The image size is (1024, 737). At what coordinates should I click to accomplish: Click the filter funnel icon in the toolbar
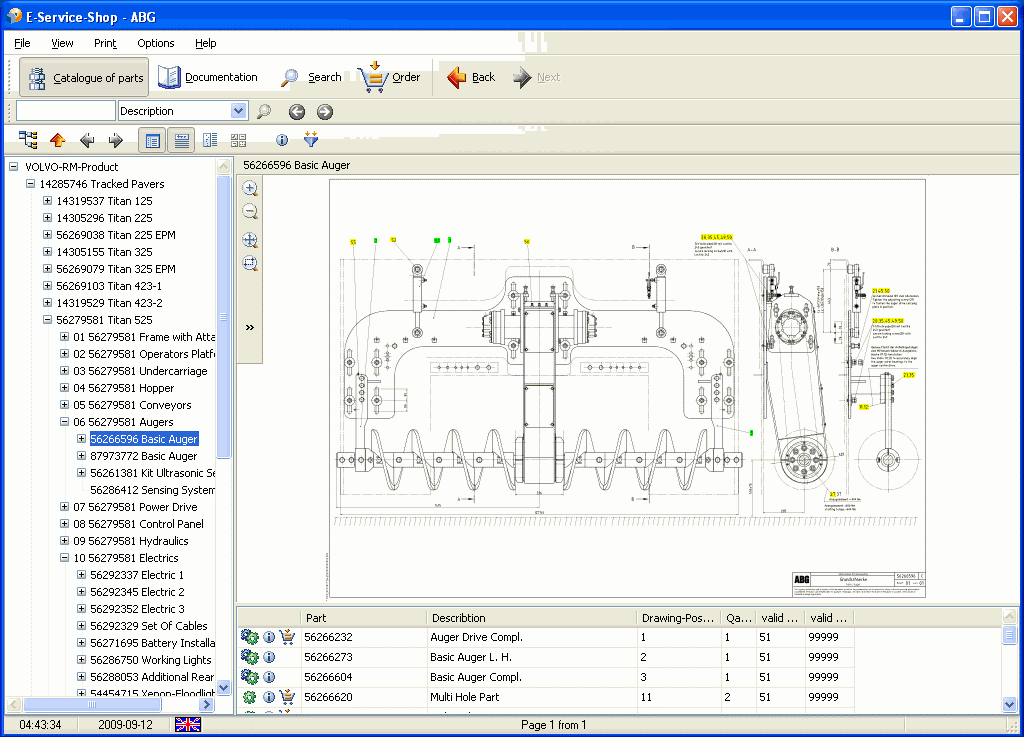(x=311, y=140)
